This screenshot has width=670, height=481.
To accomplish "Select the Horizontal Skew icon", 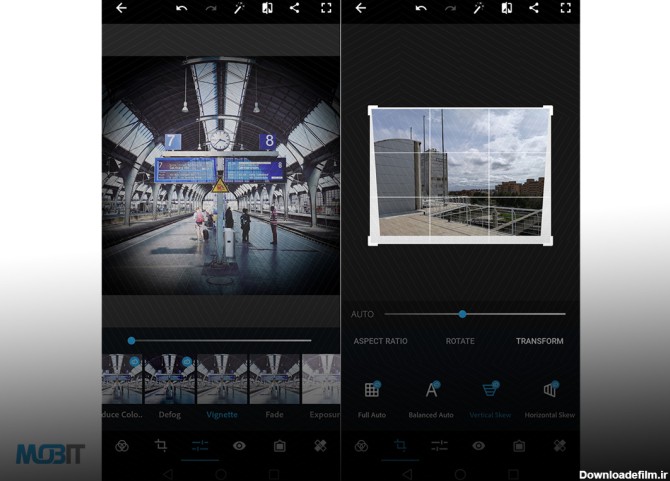I will click(x=550, y=391).
